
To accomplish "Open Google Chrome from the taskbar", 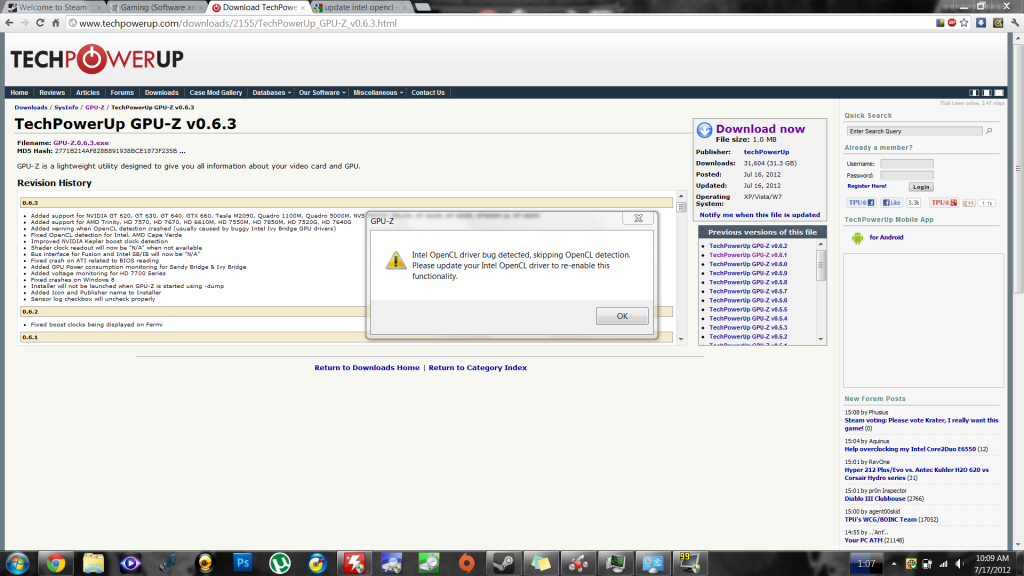I will click(x=56, y=563).
